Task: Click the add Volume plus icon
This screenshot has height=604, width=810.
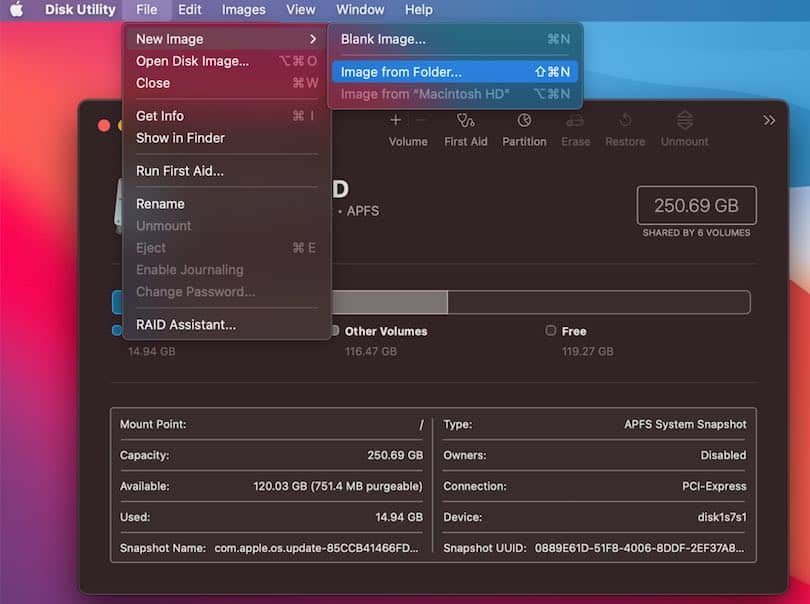Action: point(396,120)
